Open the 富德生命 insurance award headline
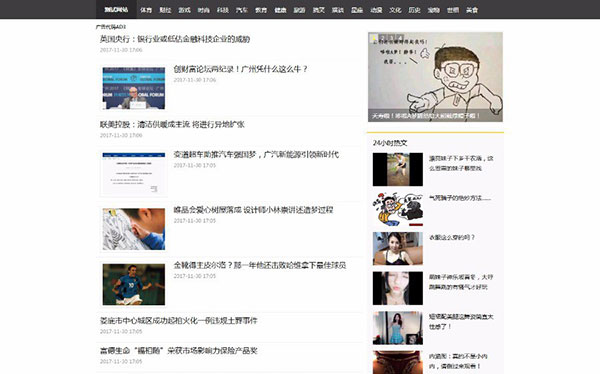 [x=178, y=350]
